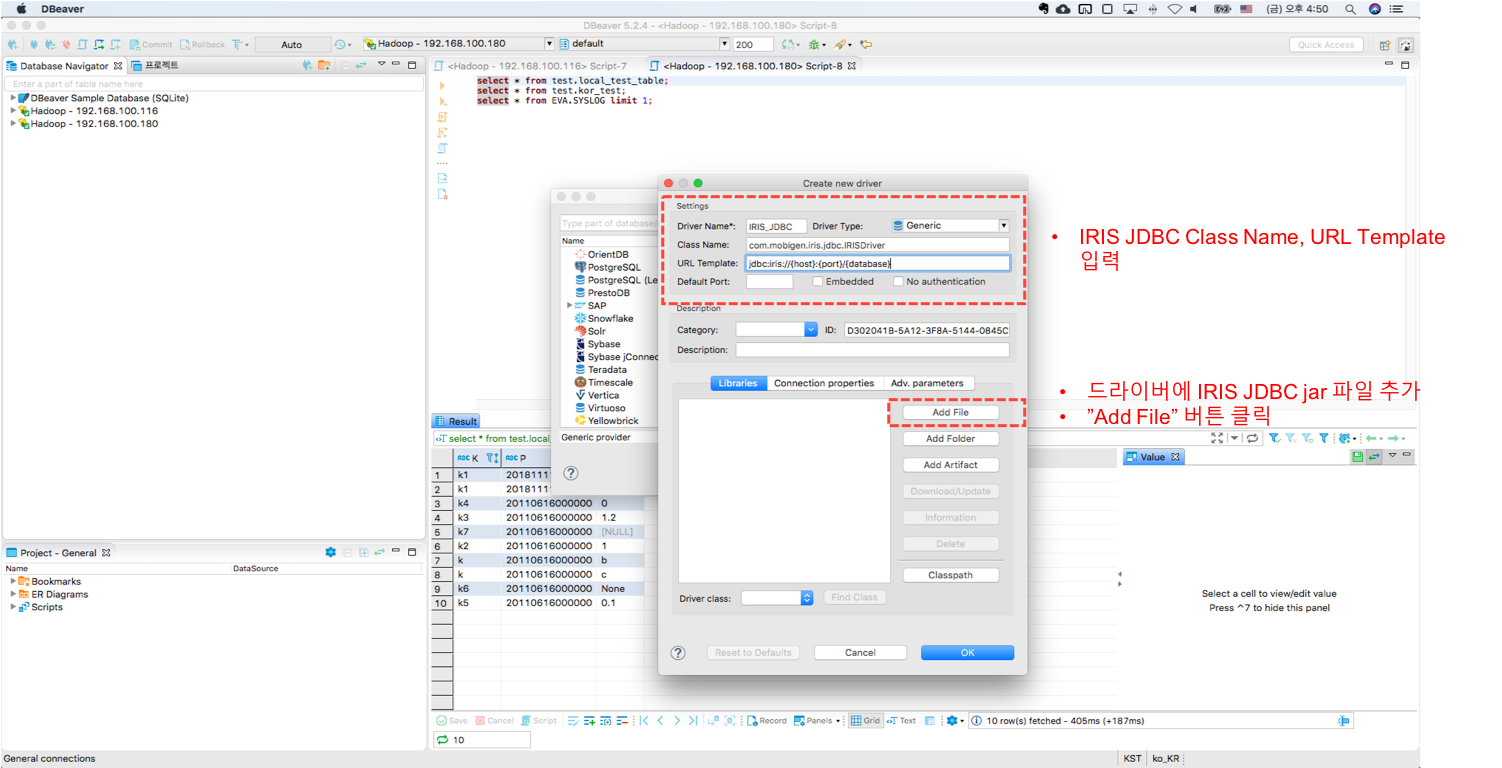Switch to the Adv. parameters tab

[927, 383]
